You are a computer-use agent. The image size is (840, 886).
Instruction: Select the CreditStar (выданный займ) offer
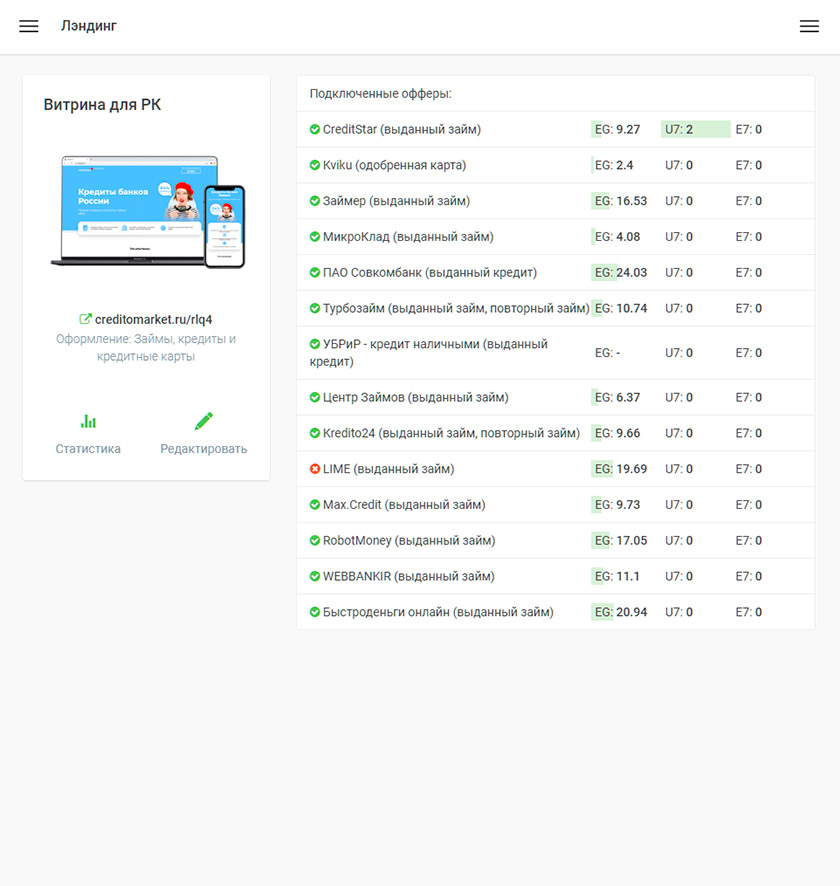tap(402, 129)
